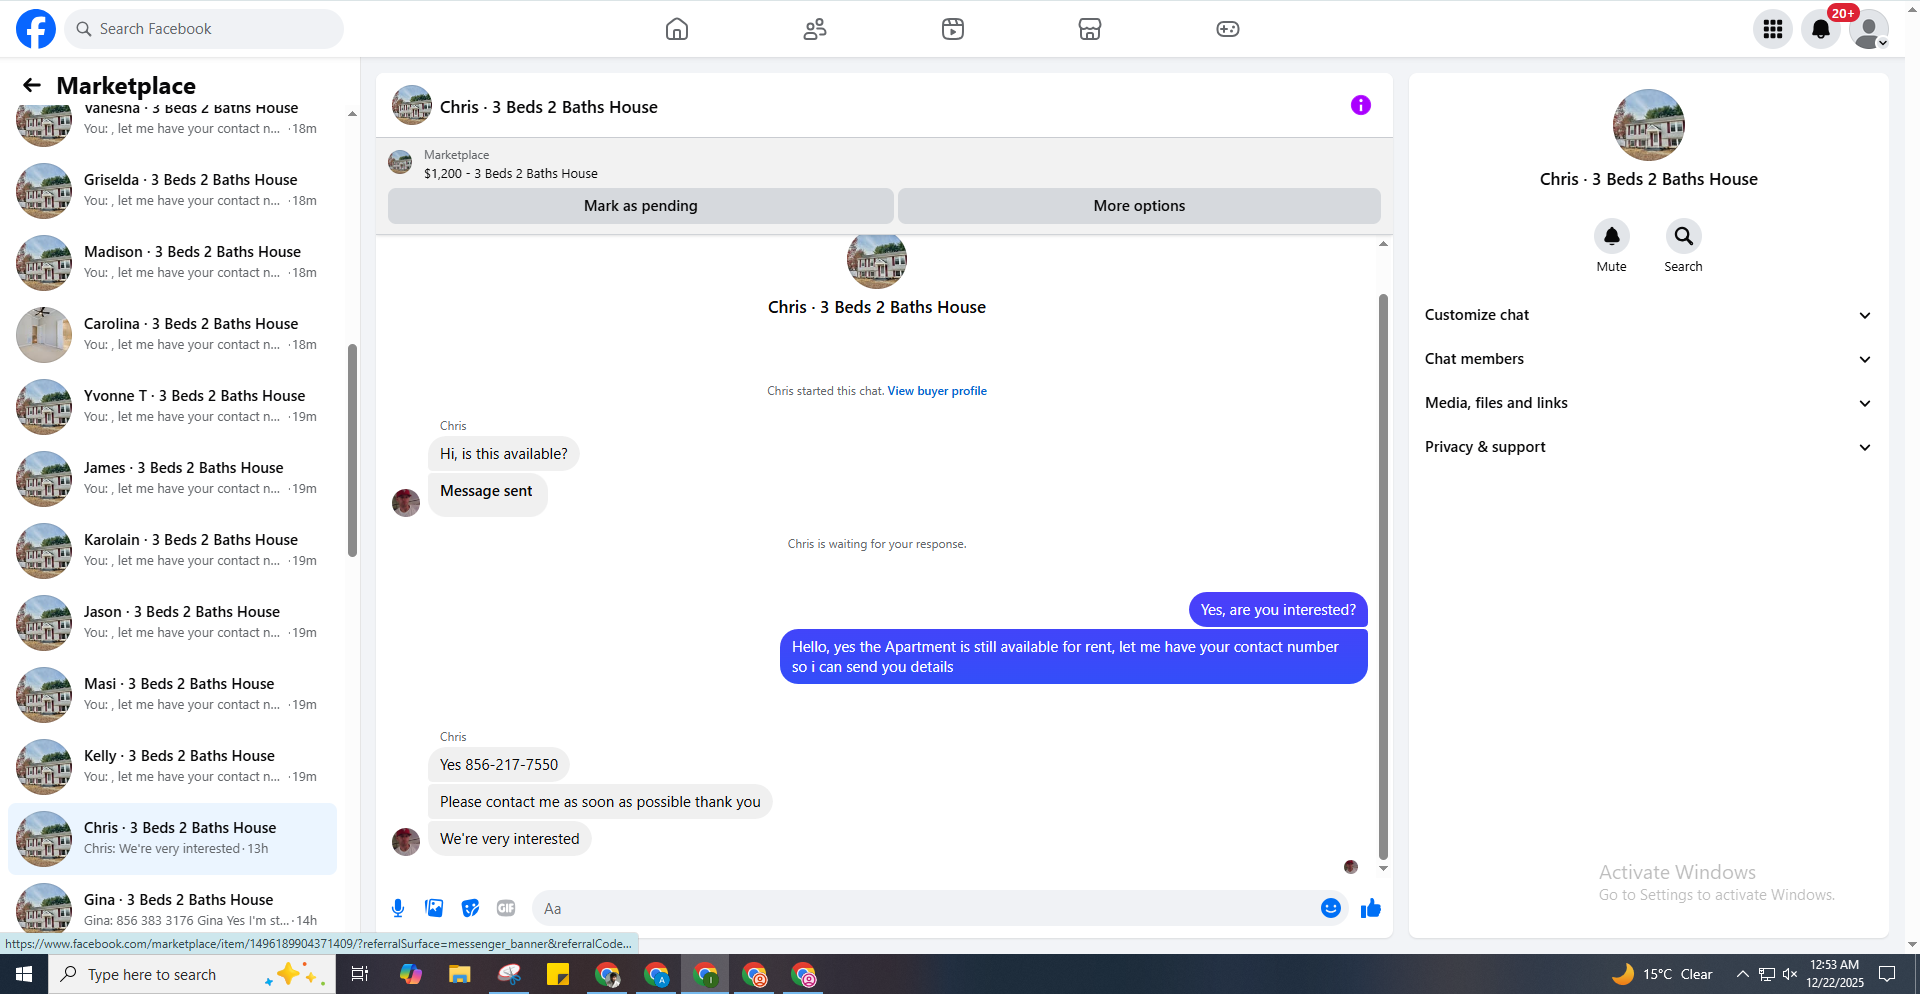The image size is (1920, 994).
Task: Open the GIF picker icon
Action: click(x=506, y=908)
